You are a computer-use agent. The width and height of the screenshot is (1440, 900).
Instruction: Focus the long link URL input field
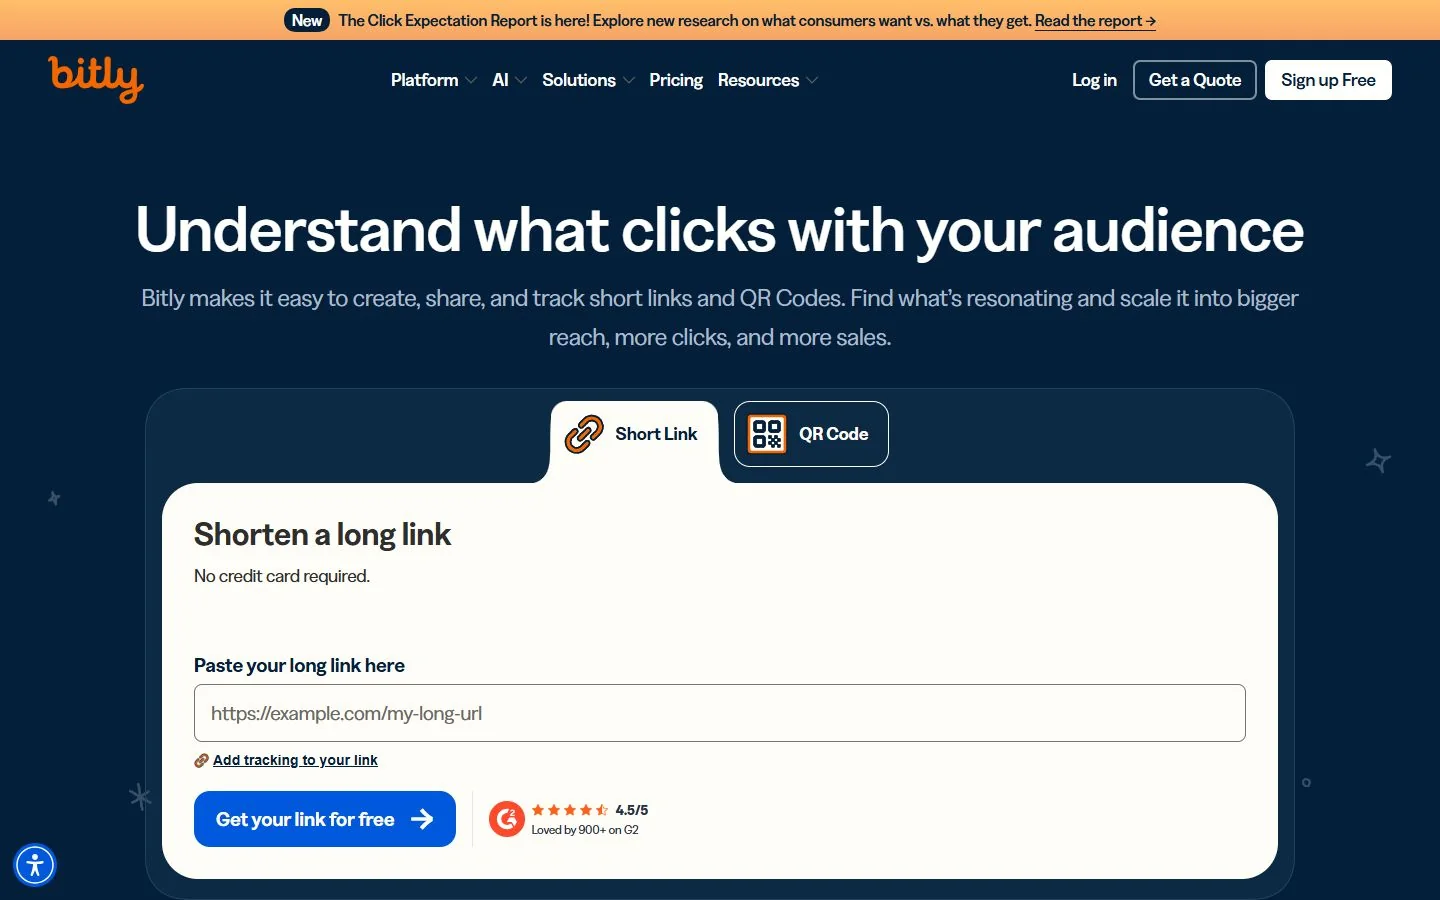click(720, 713)
